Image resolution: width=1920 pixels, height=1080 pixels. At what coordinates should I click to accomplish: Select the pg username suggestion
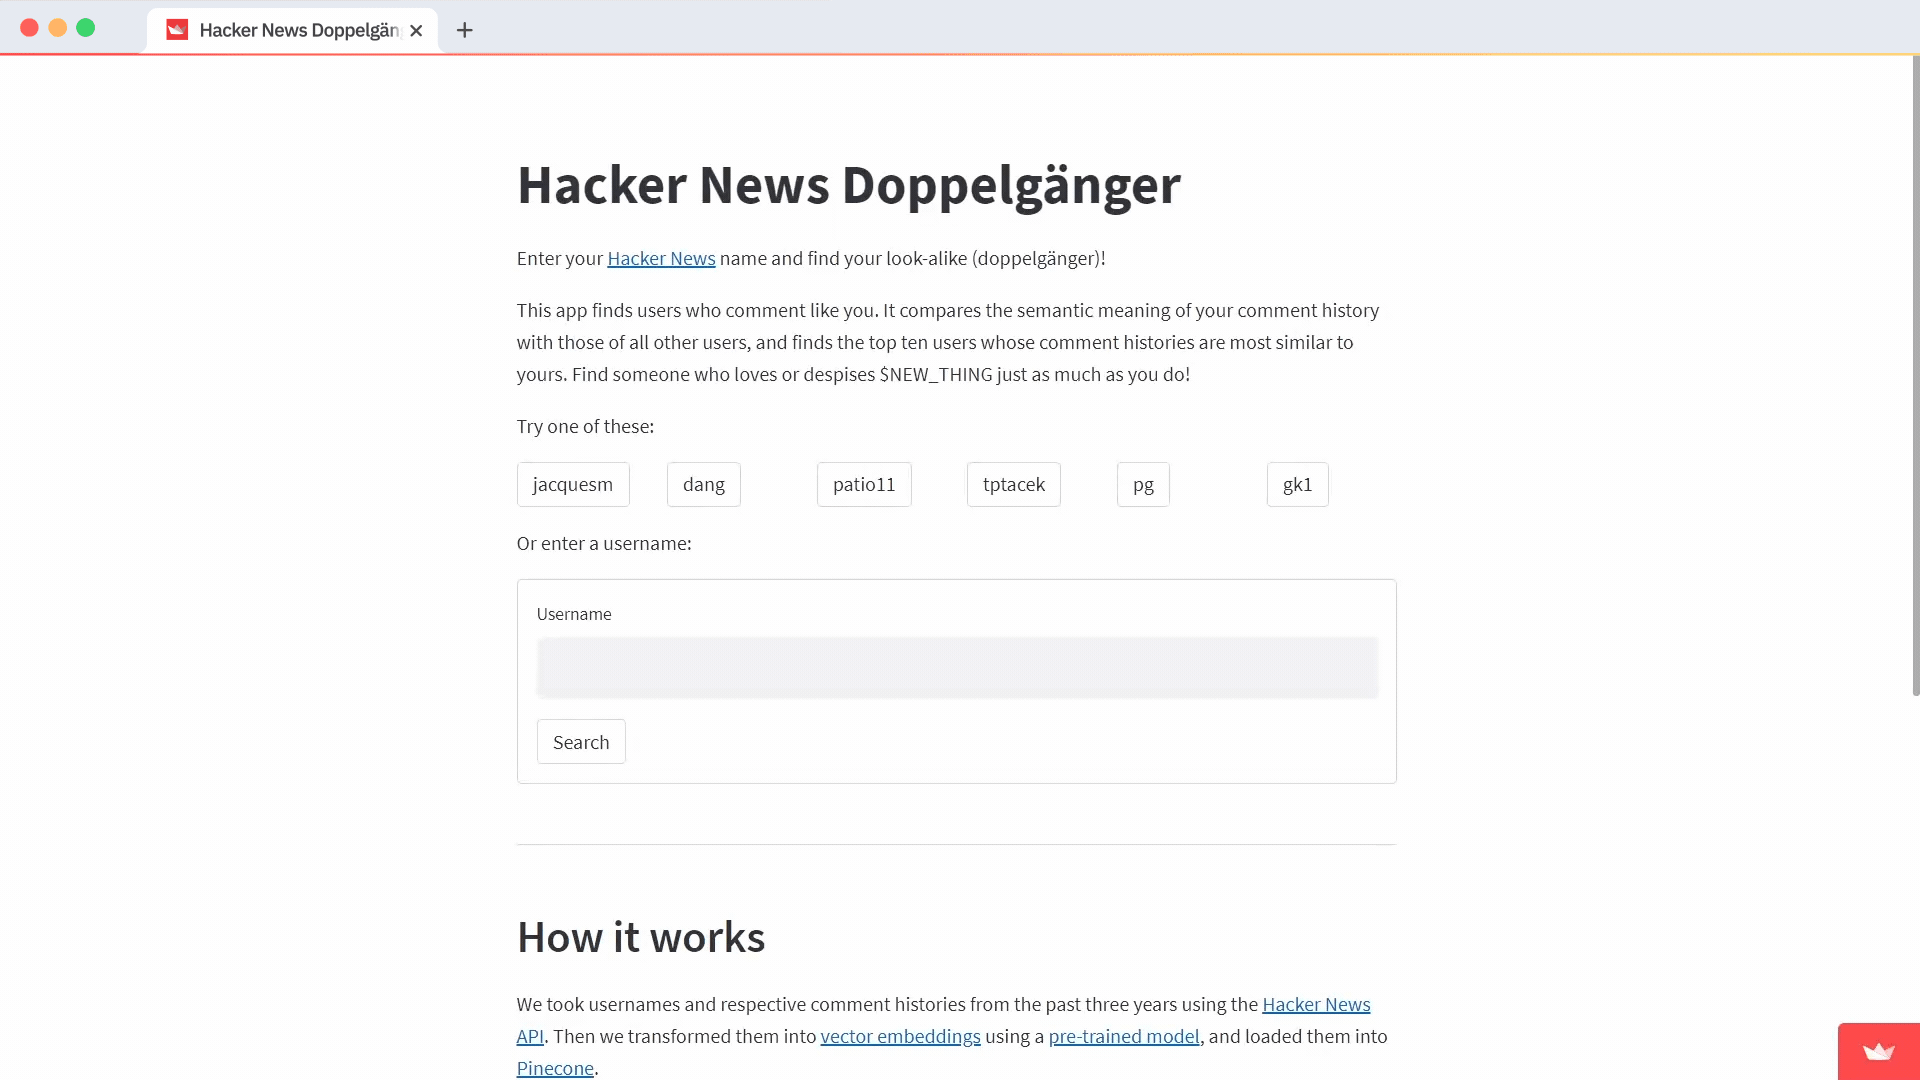click(x=1143, y=484)
